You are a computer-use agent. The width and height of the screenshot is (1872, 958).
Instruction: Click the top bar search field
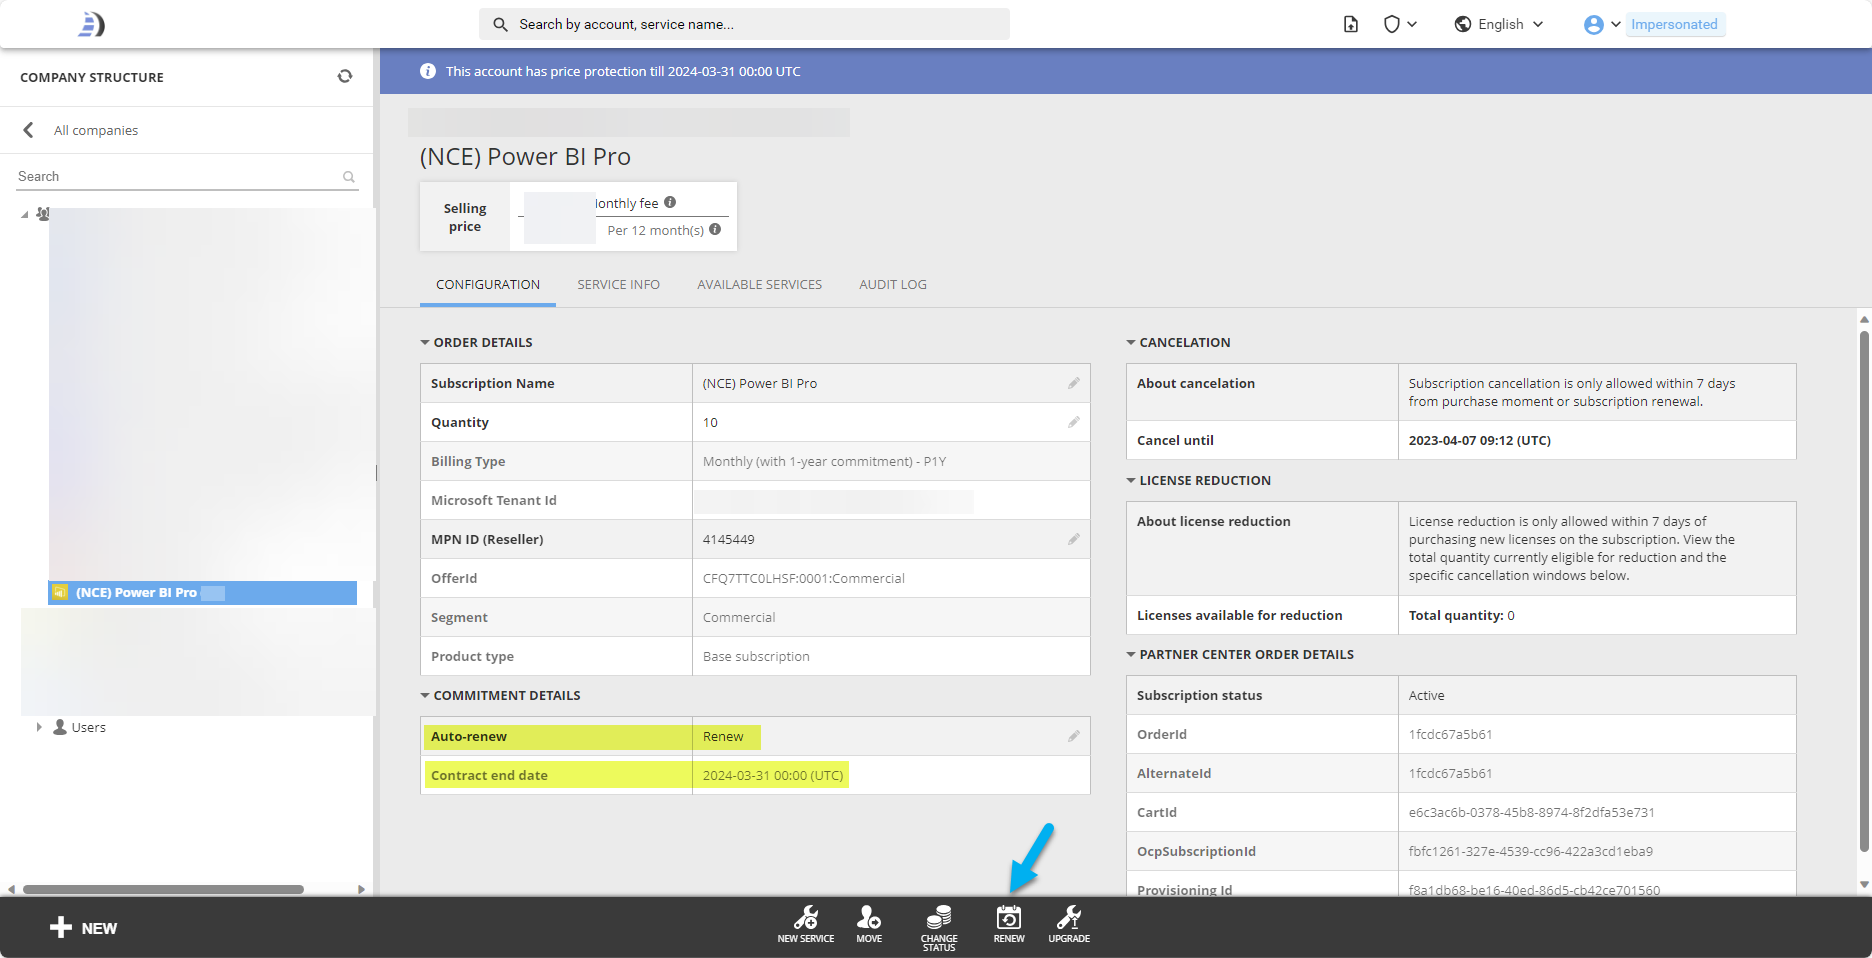[x=744, y=24]
